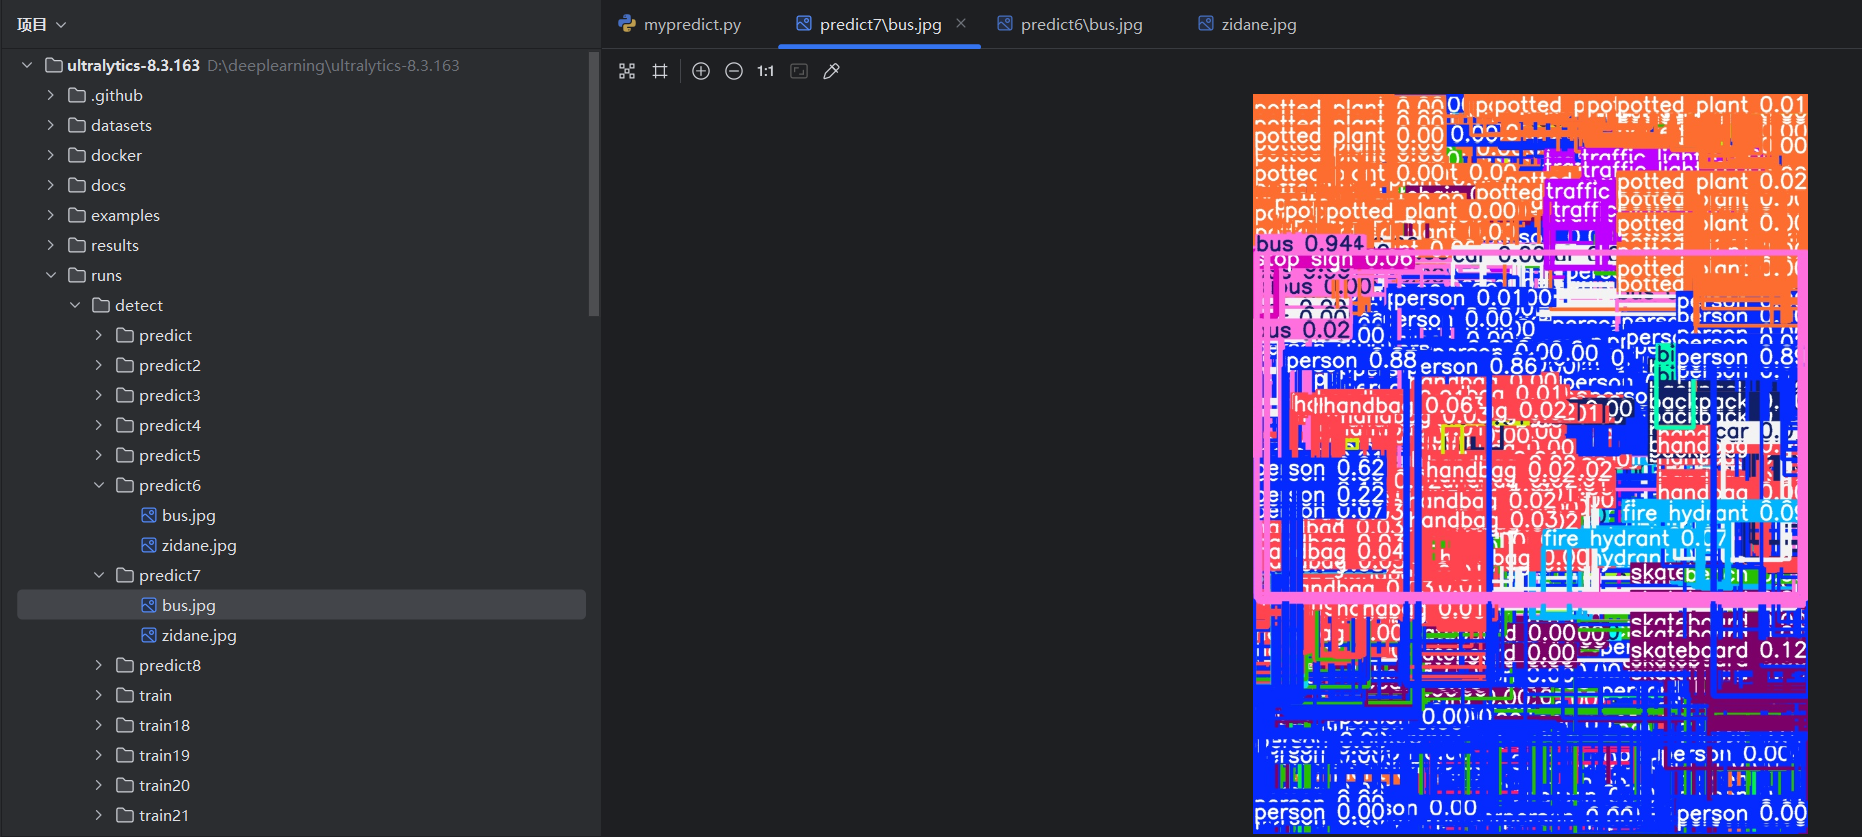Expand the .github folder arrow
Screen dimensions: 1862x837
[x=51, y=95]
